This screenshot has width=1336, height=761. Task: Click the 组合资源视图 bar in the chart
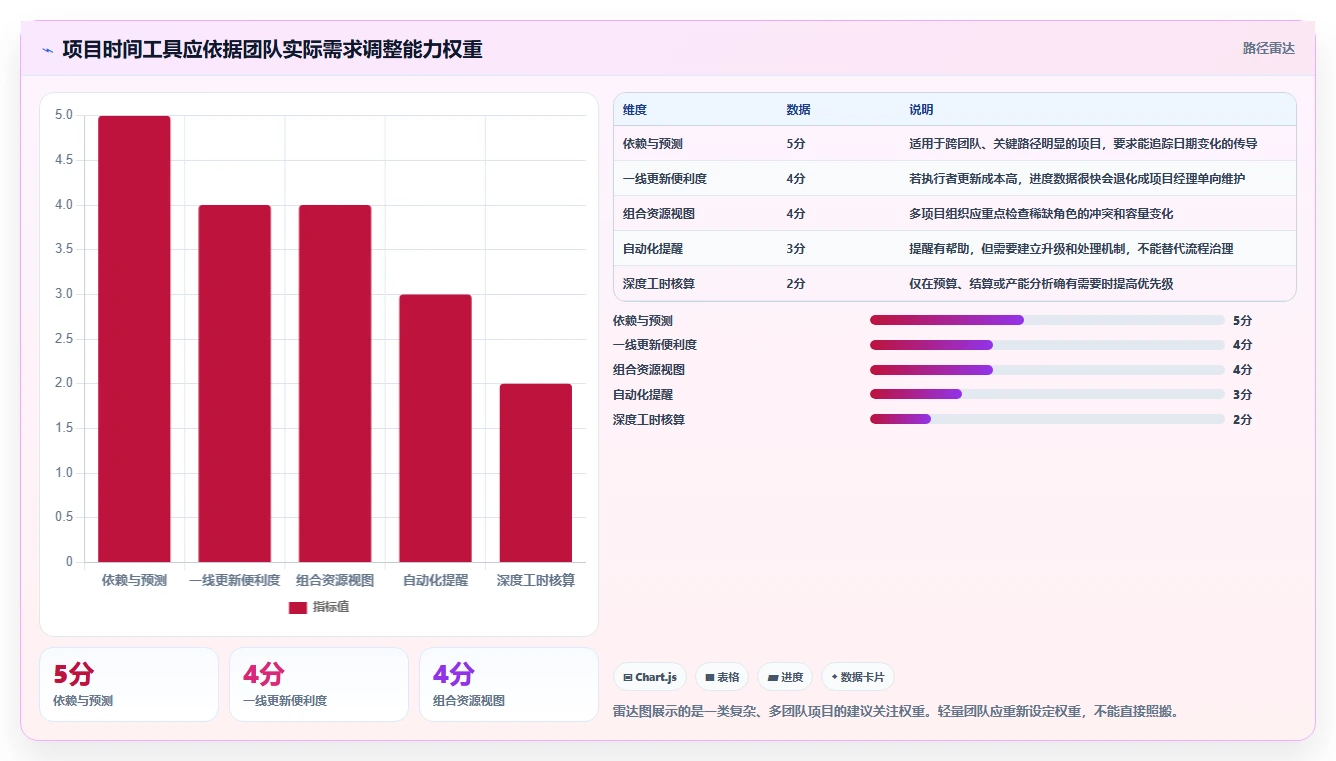pos(335,383)
